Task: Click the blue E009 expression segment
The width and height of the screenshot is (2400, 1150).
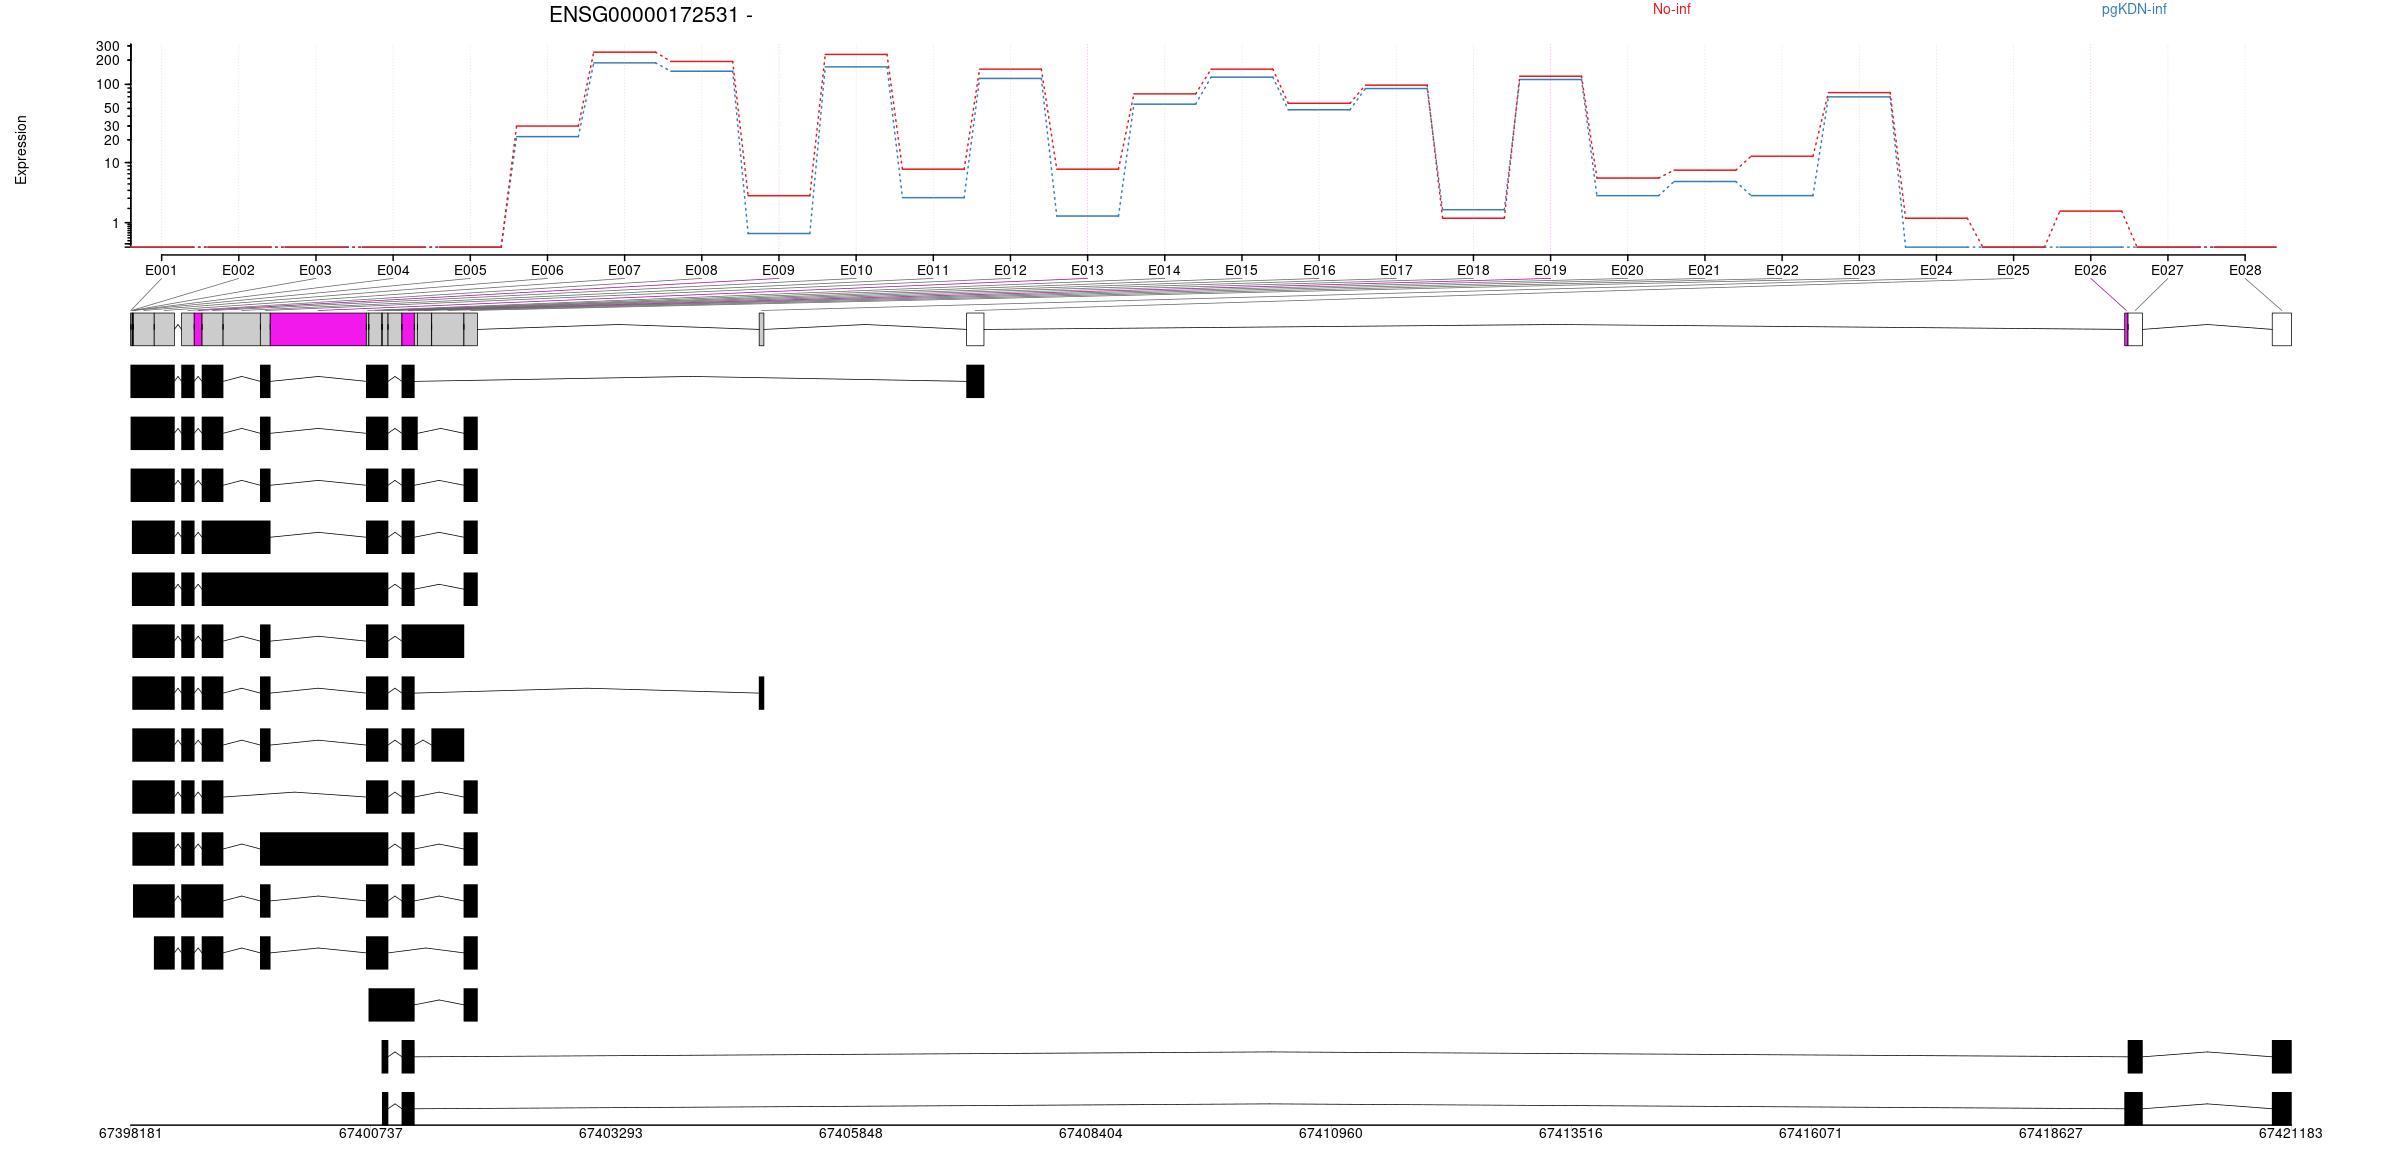Action: coord(778,233)
